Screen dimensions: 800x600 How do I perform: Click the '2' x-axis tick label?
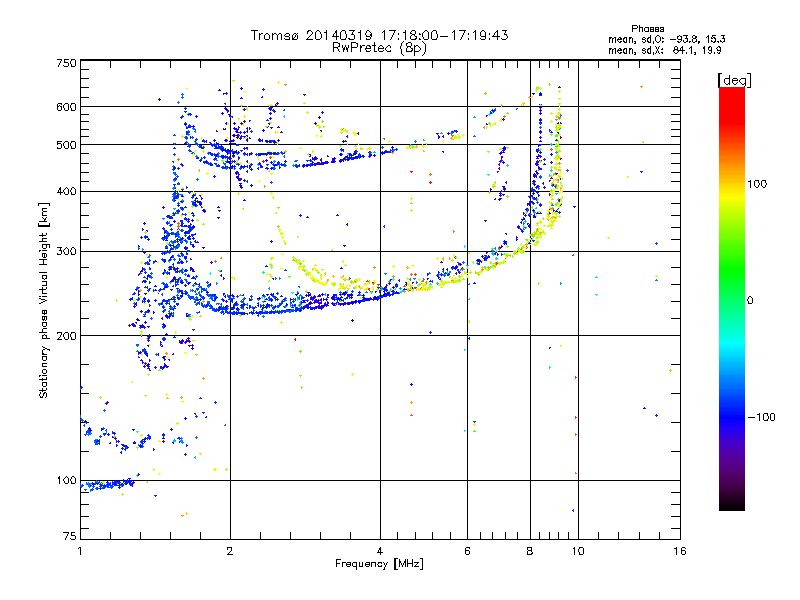coord(230,551)
